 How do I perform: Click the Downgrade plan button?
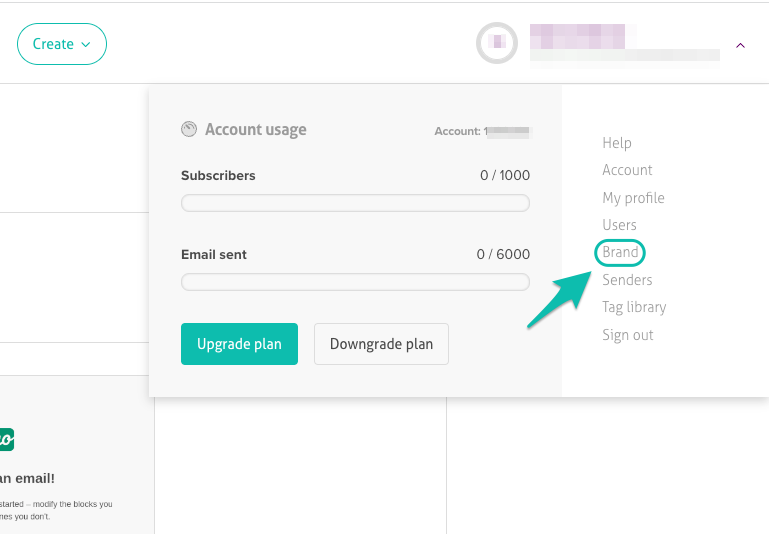point(381,344)
